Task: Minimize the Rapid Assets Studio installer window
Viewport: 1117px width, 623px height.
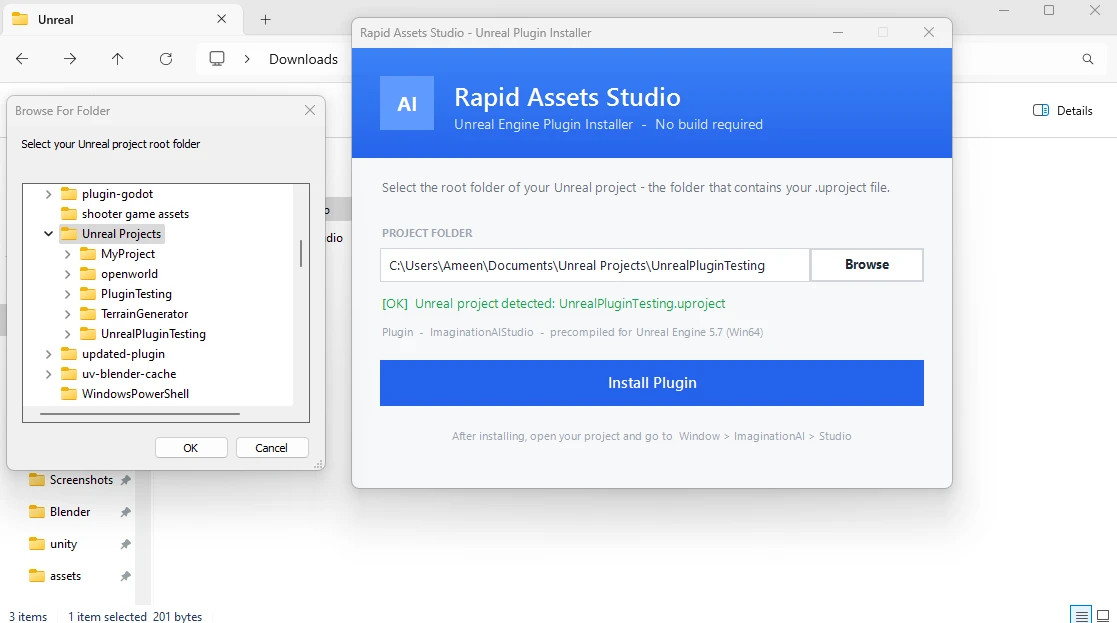Action: 838,33
